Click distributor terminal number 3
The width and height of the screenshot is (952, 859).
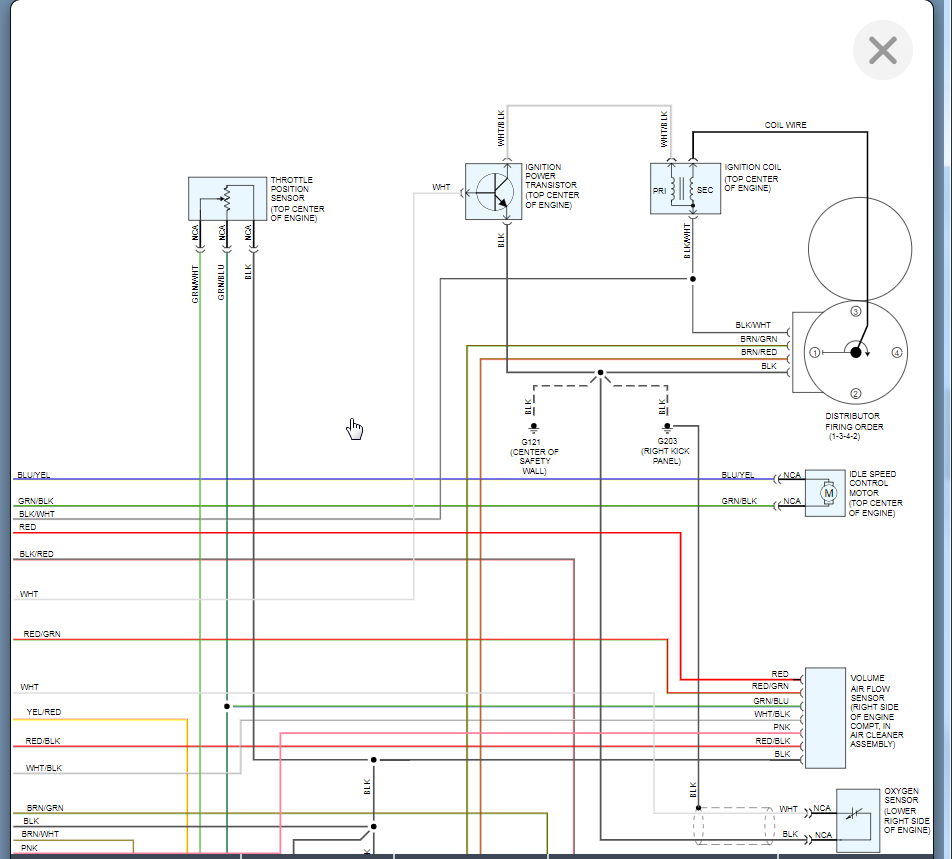tap(855, 311)
